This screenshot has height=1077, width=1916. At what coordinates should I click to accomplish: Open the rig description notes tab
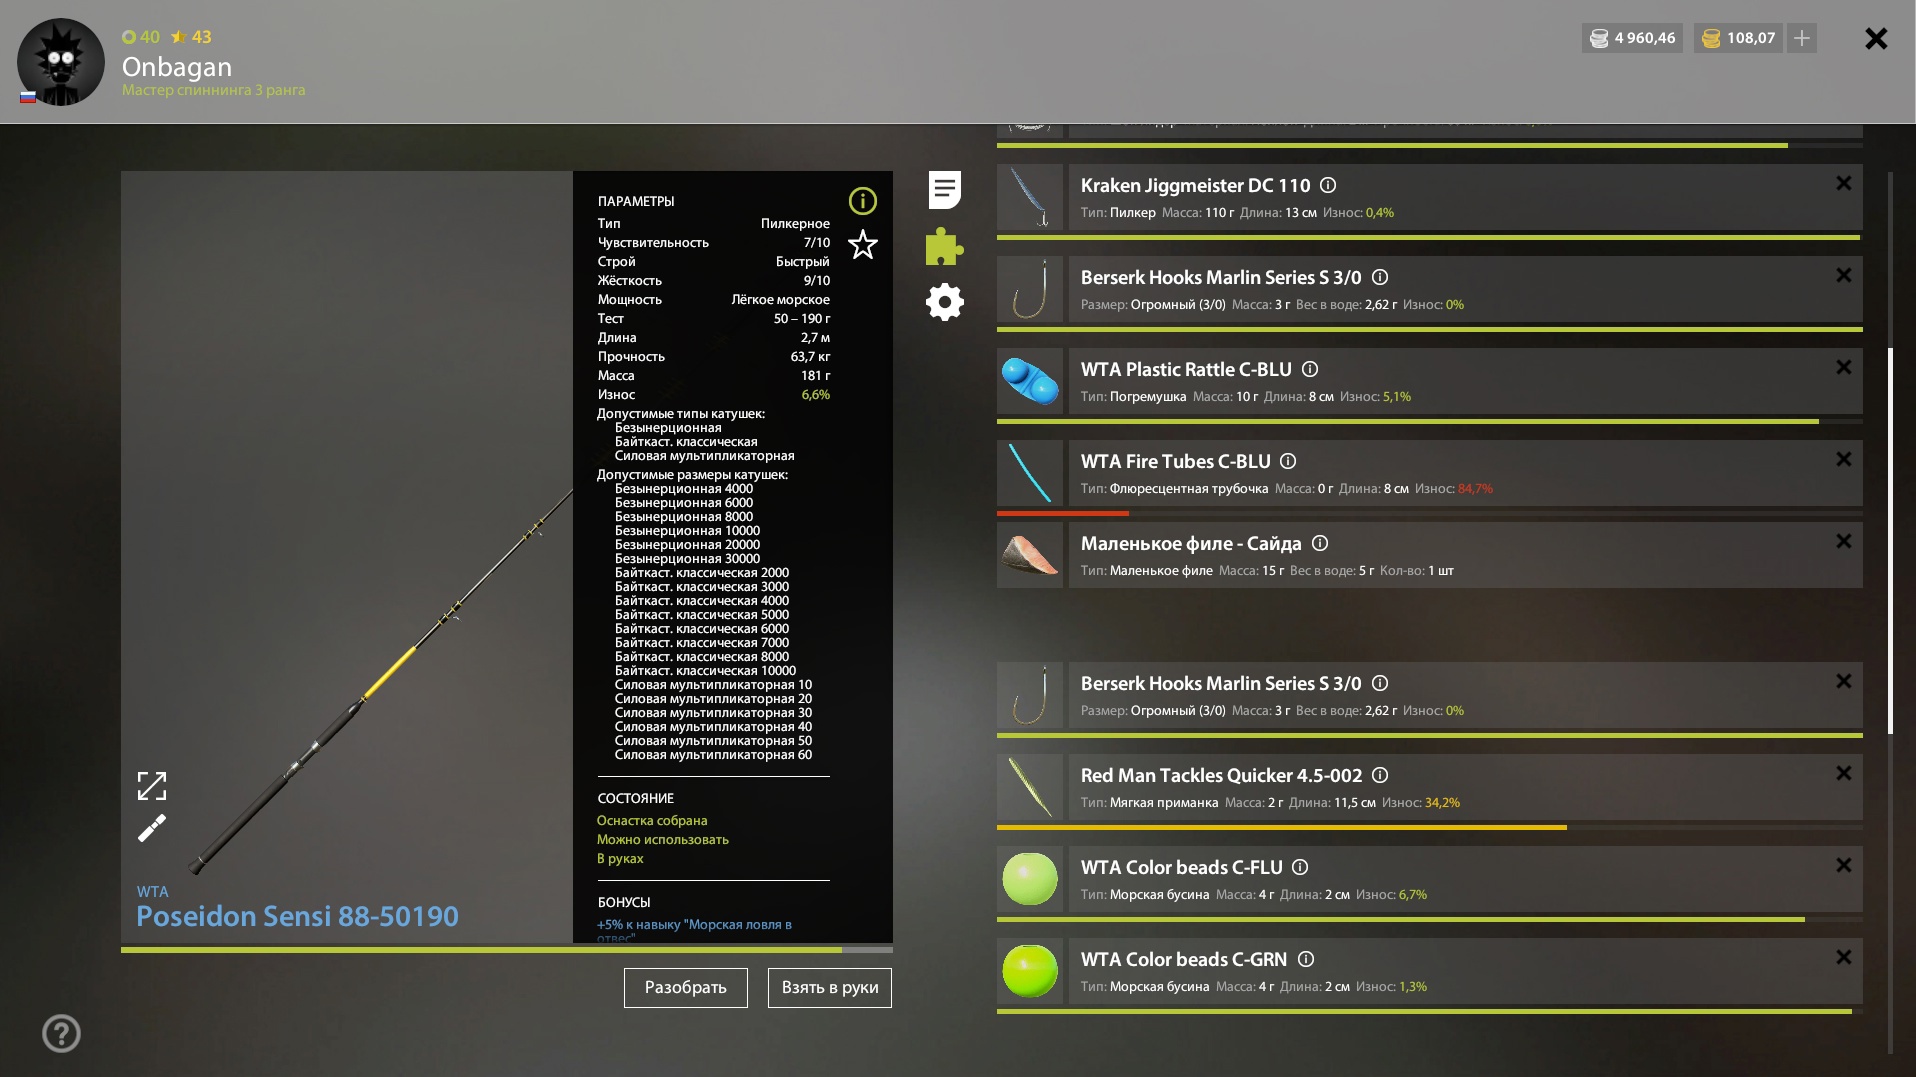pos(945,190)
